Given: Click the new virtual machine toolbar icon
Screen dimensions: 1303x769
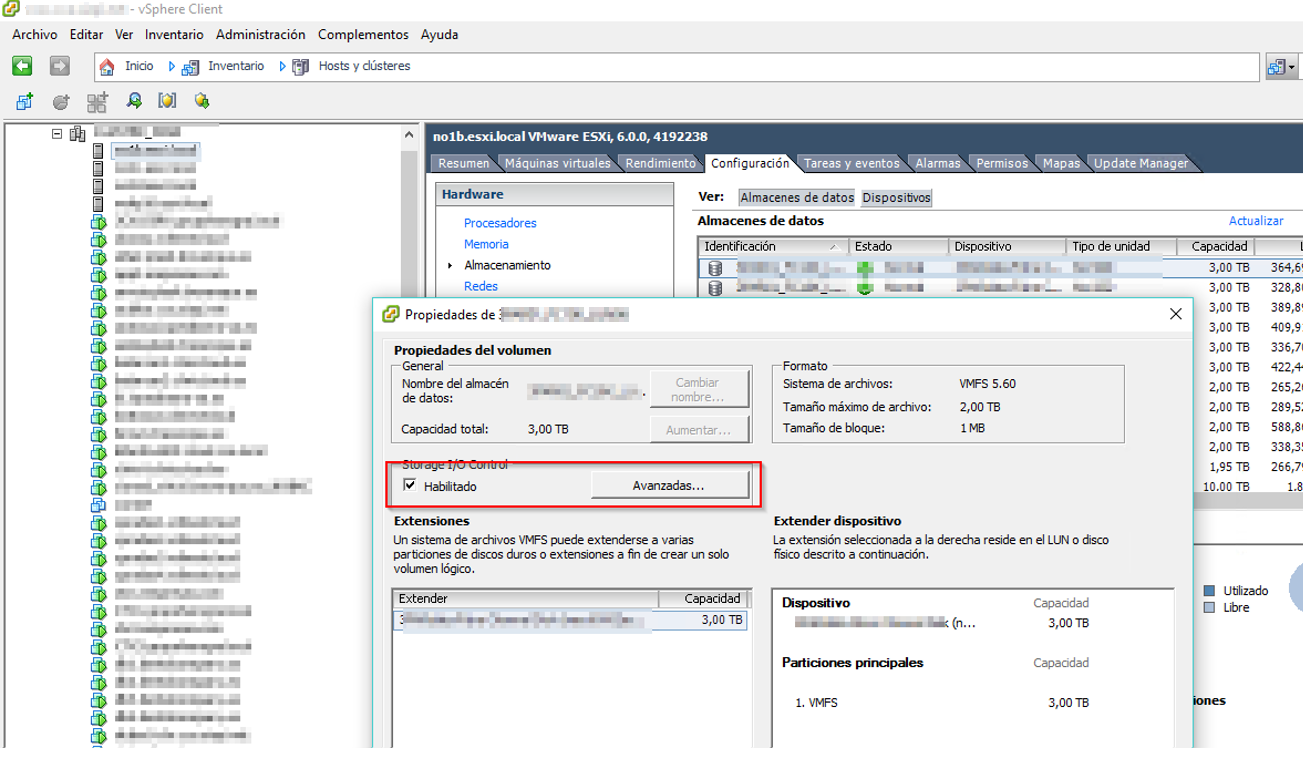Looking at the screenshot, I should point(25,101).
